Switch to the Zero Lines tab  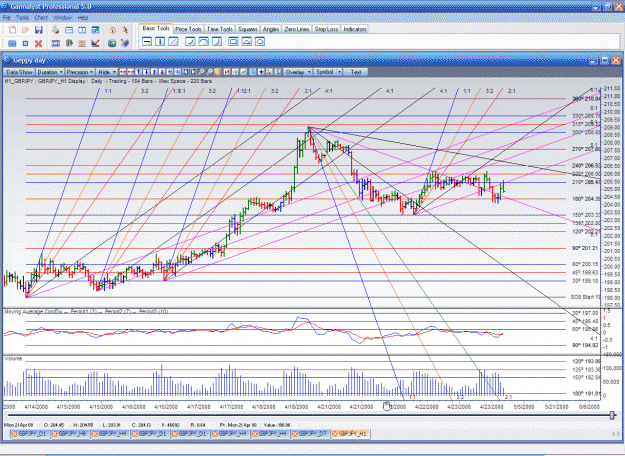click(x=297, y=29)
